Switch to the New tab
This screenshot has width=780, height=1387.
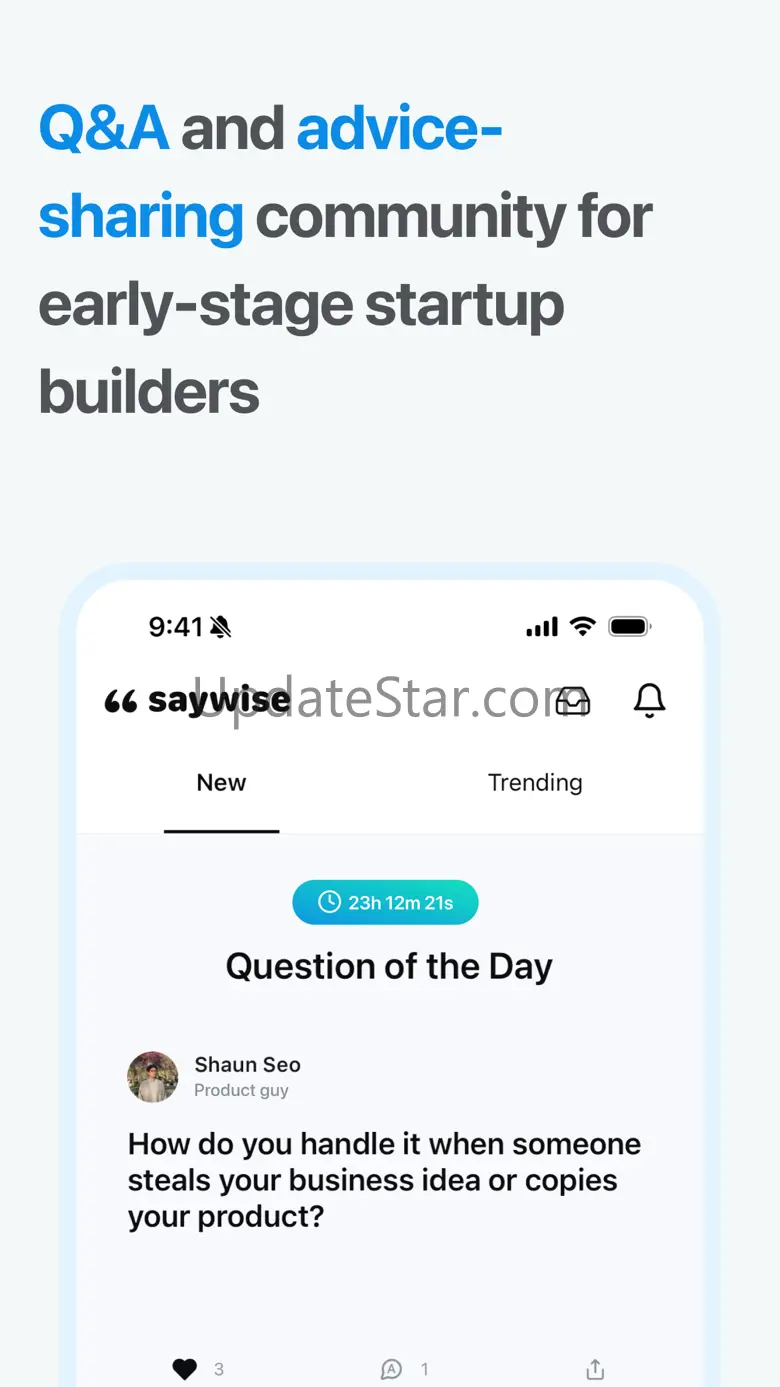[x=221, y=783]
